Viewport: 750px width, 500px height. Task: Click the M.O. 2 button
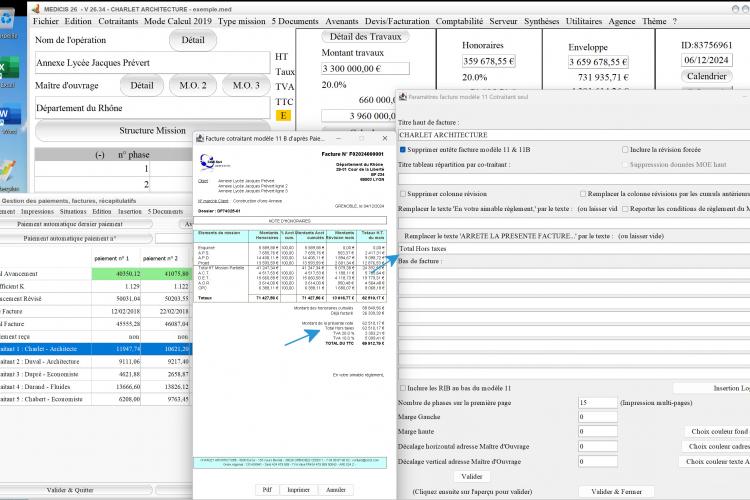click(x=193, y=86)
